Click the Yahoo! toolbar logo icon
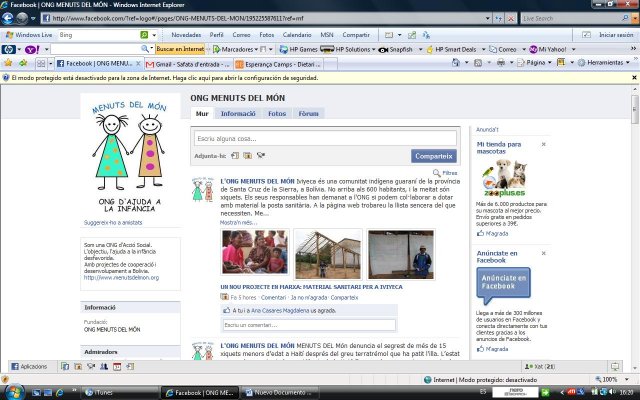Screen dimensions: 640x400 pyautogui.click(x=30, y=48)
